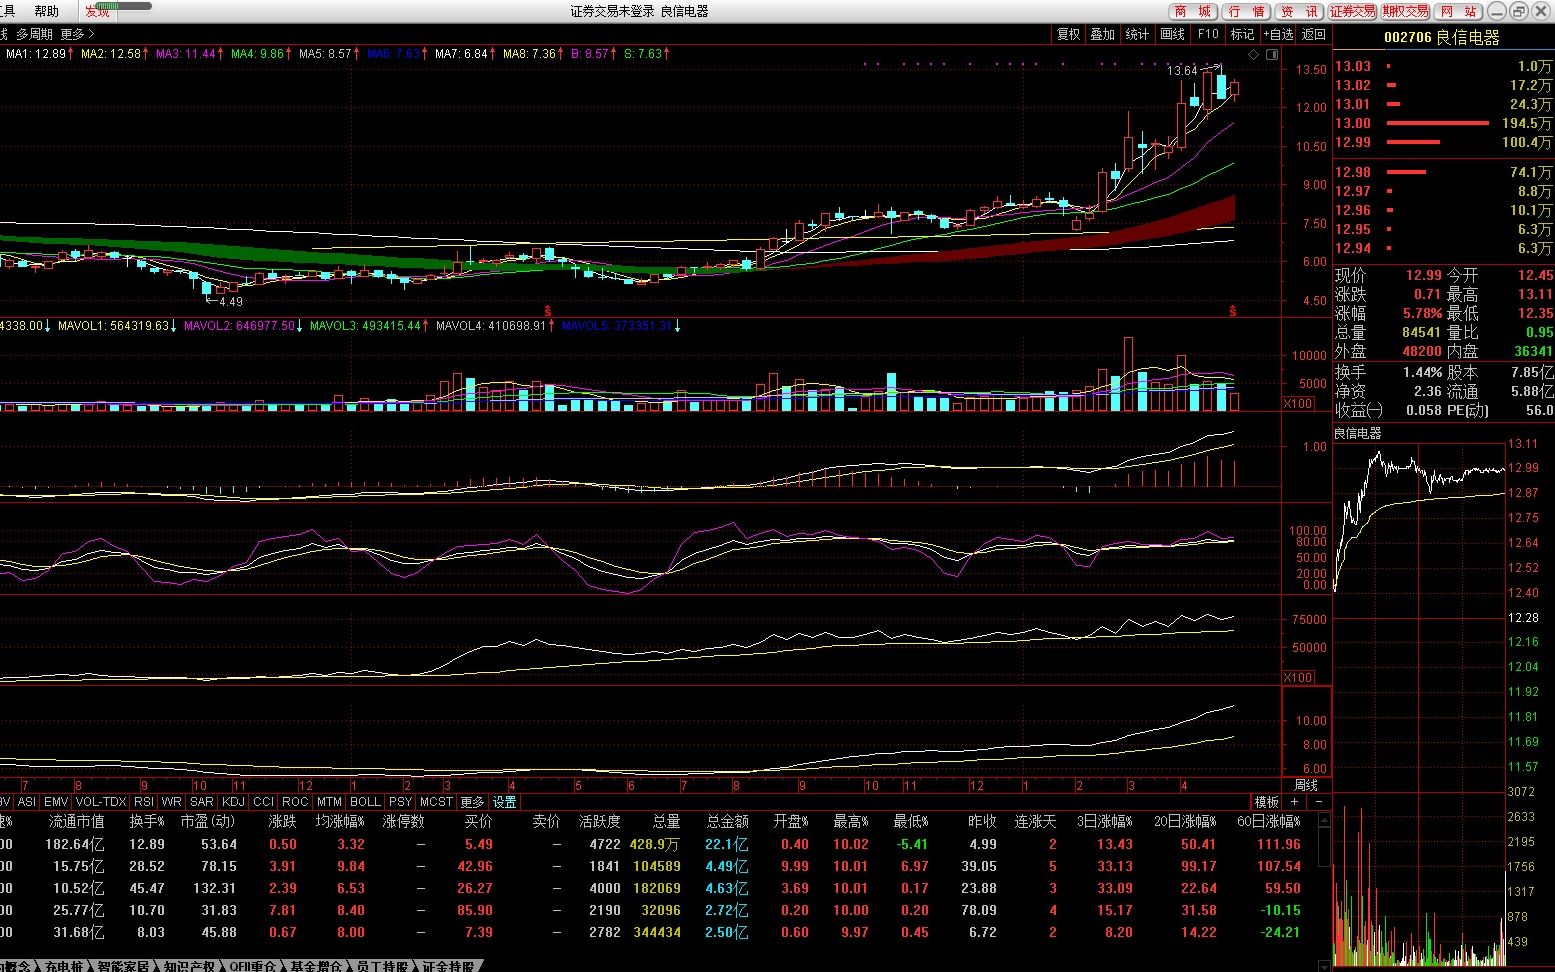
Task: Toggle the side panel split icon
Action: point(1272,54)
